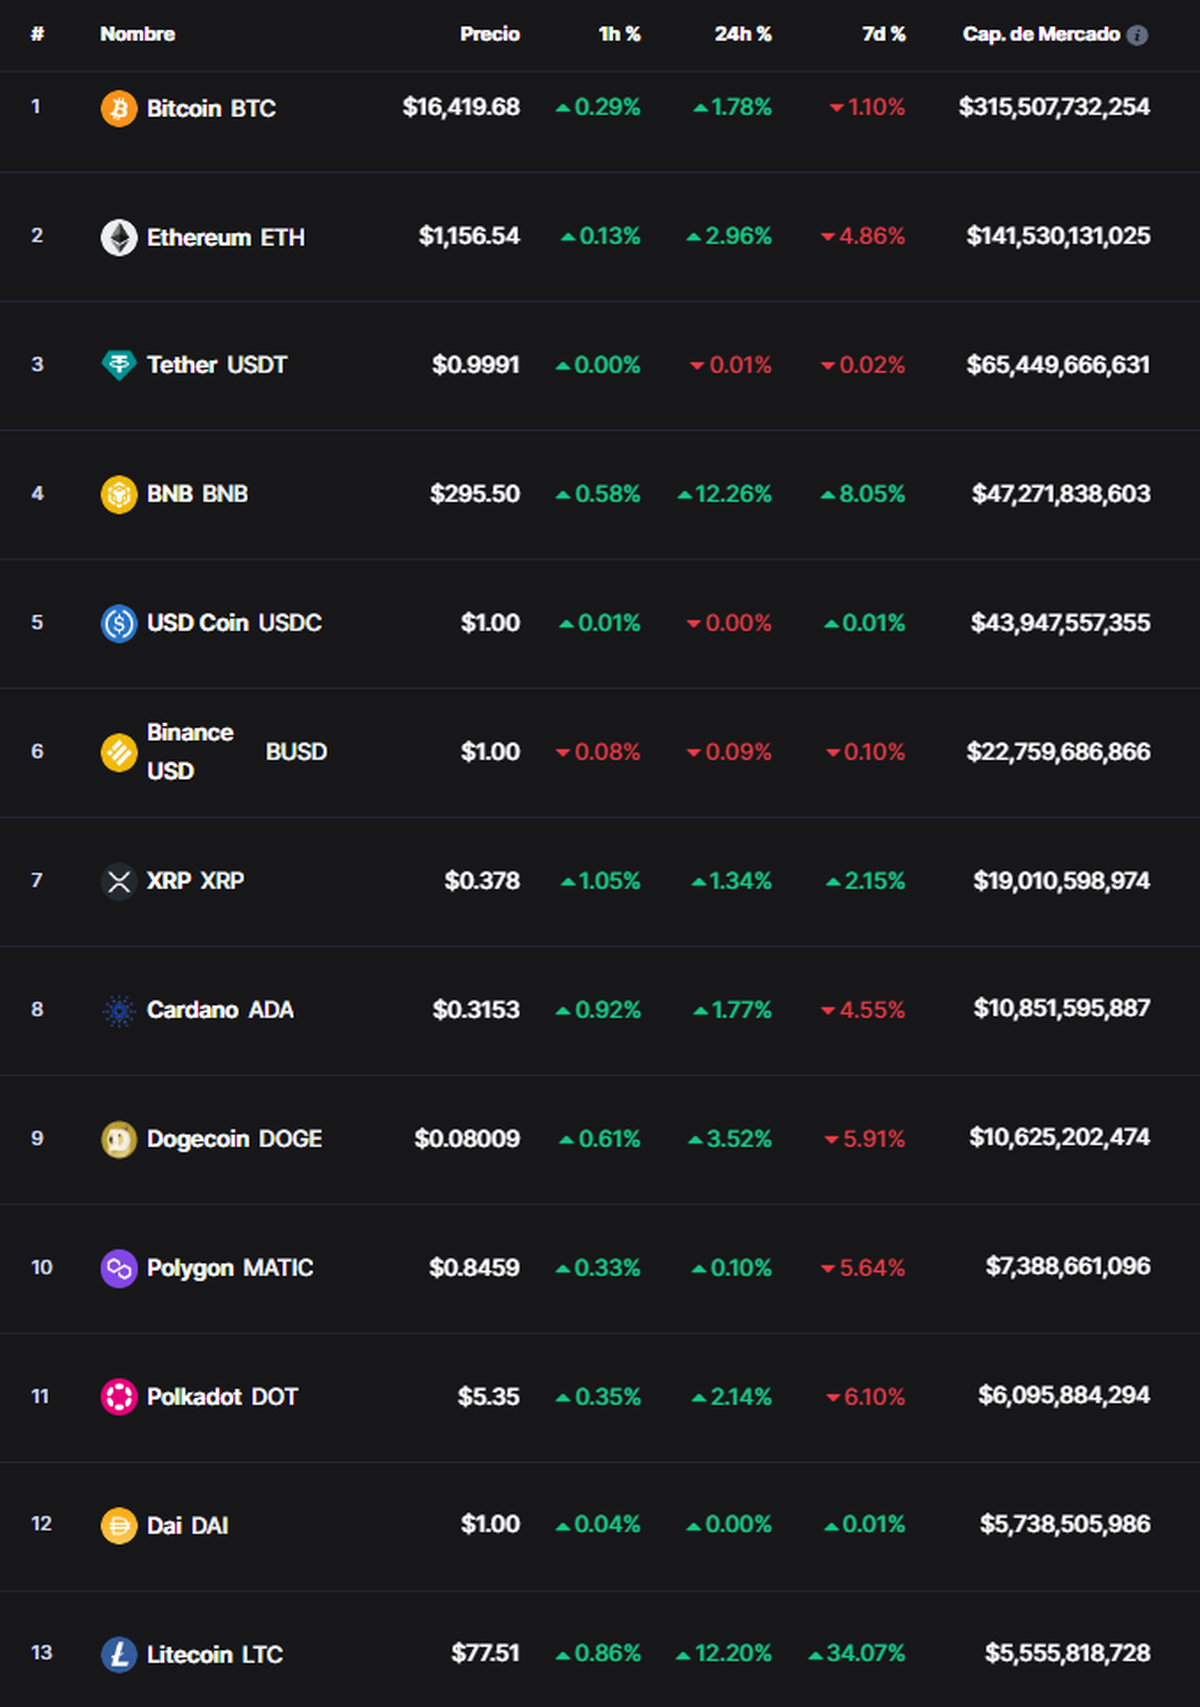The width and height of the screenshot is (1200, 1707).
Task: Select the Cardano logo icon
Action: pos(118,1010)
